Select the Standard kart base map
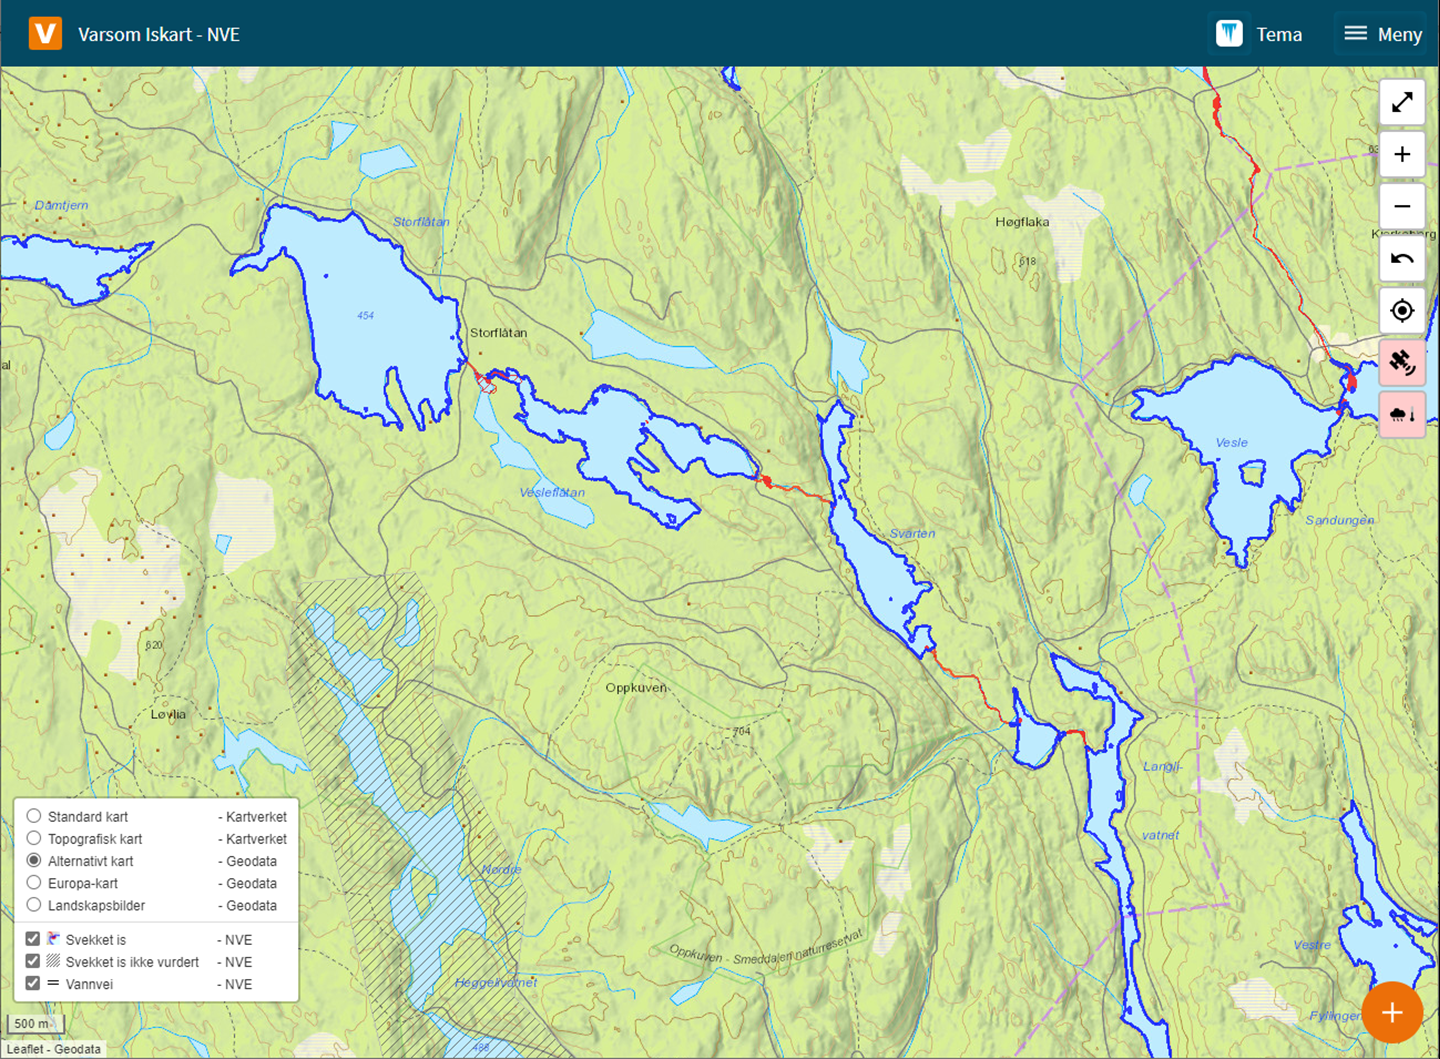The image size is (1440, 1059). coord(34,816)
